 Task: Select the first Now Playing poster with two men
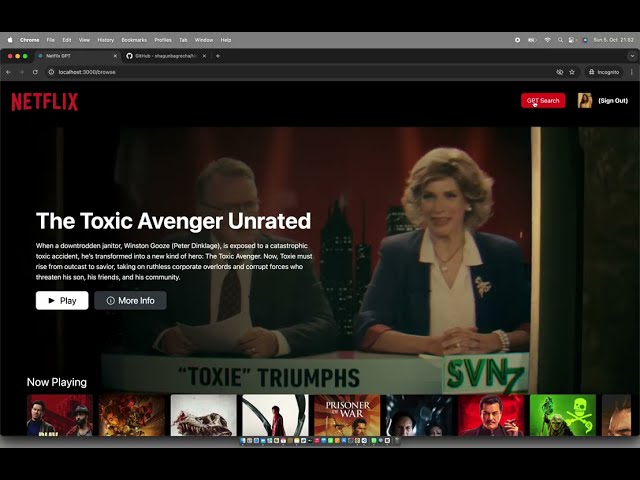coord(60,415)
